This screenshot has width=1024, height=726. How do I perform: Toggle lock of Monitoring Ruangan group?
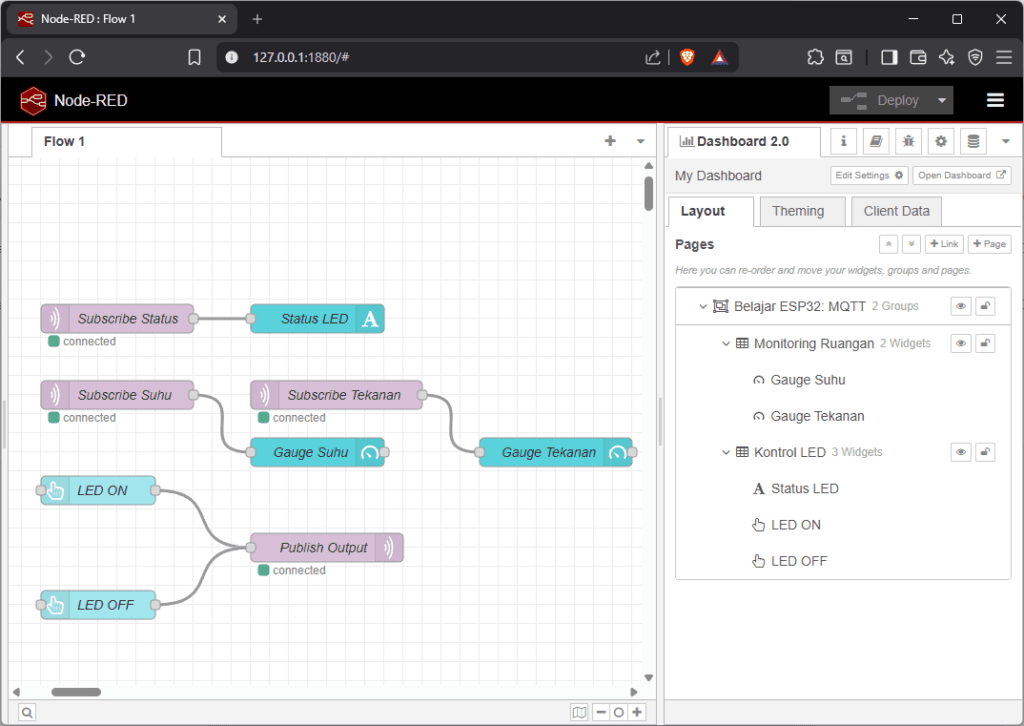point(985,343)
